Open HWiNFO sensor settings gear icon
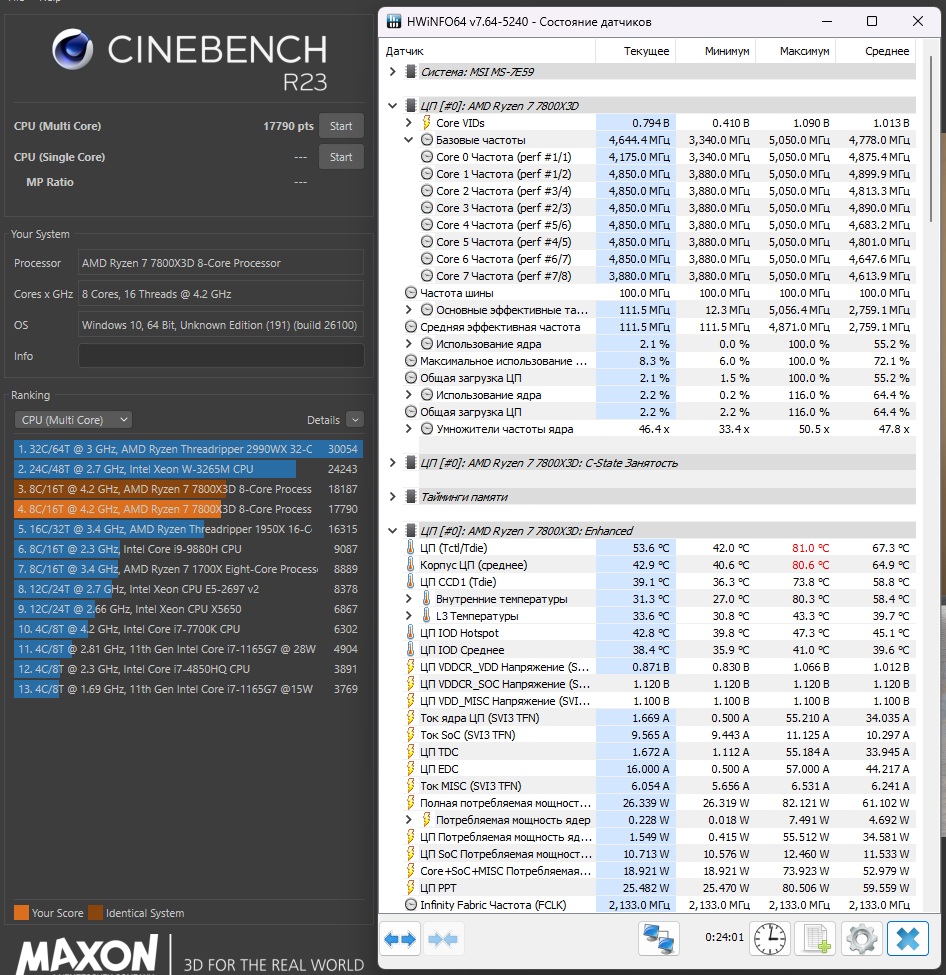Viewport: 946px width, 975px height. 862,939
